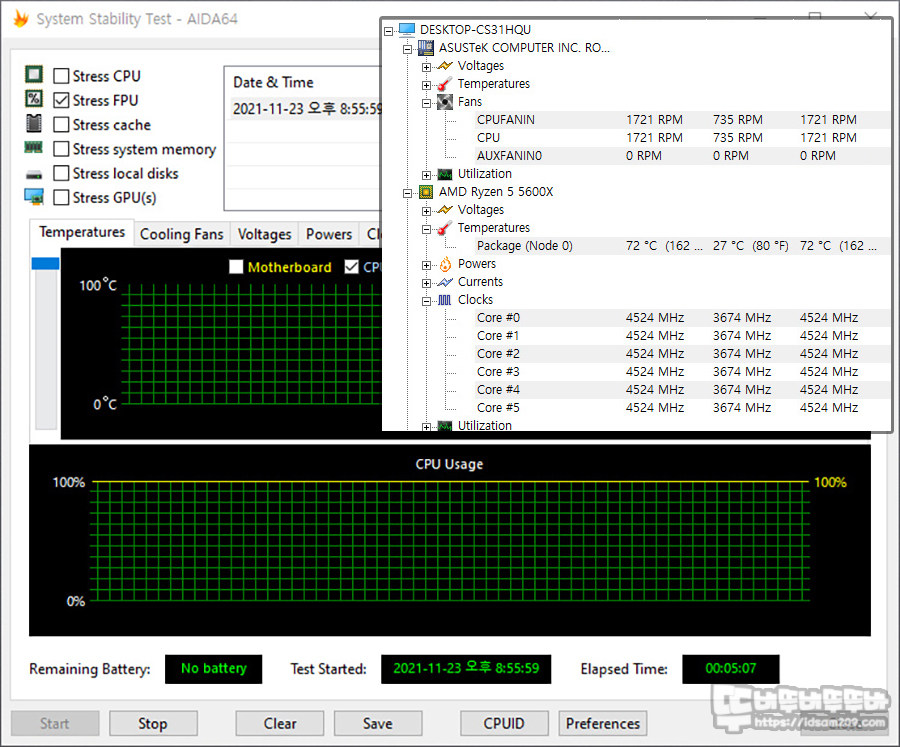
Task: Select the CPUFANIN fan row
Action: click(x=682, y=119)
